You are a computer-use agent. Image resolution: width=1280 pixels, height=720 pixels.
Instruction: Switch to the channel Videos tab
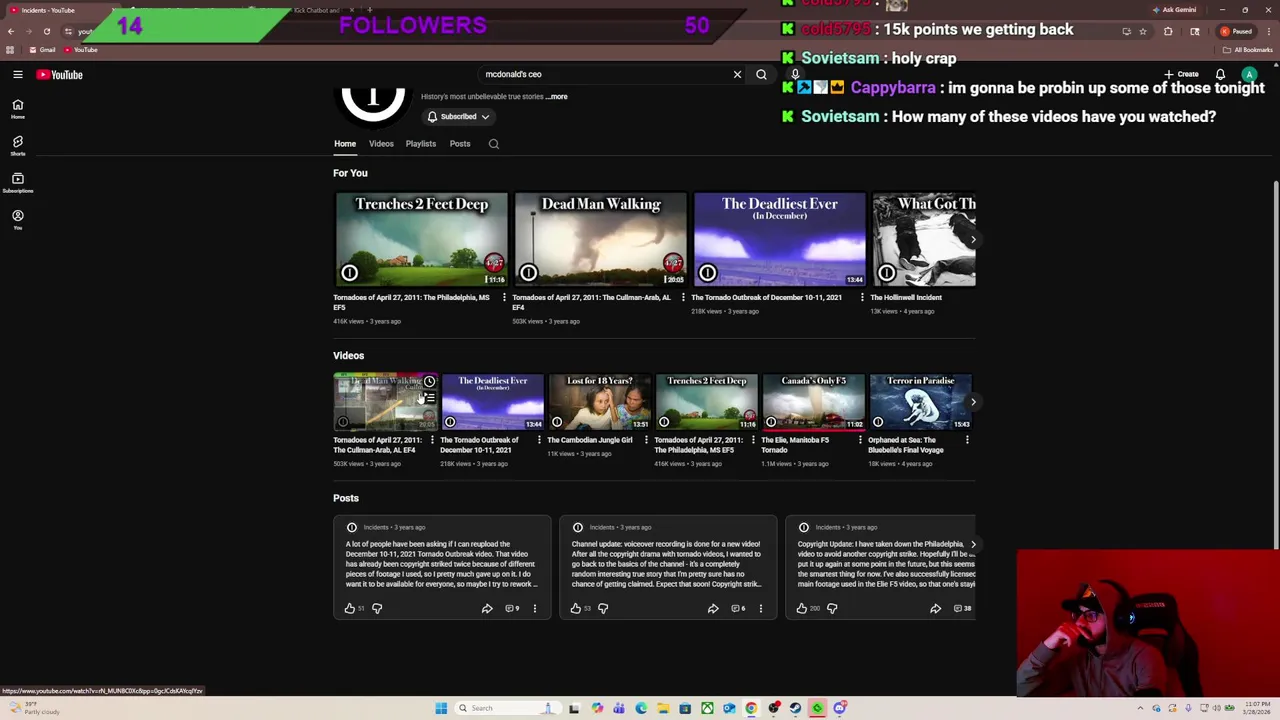pyautogui.click(x=381, y=144)
